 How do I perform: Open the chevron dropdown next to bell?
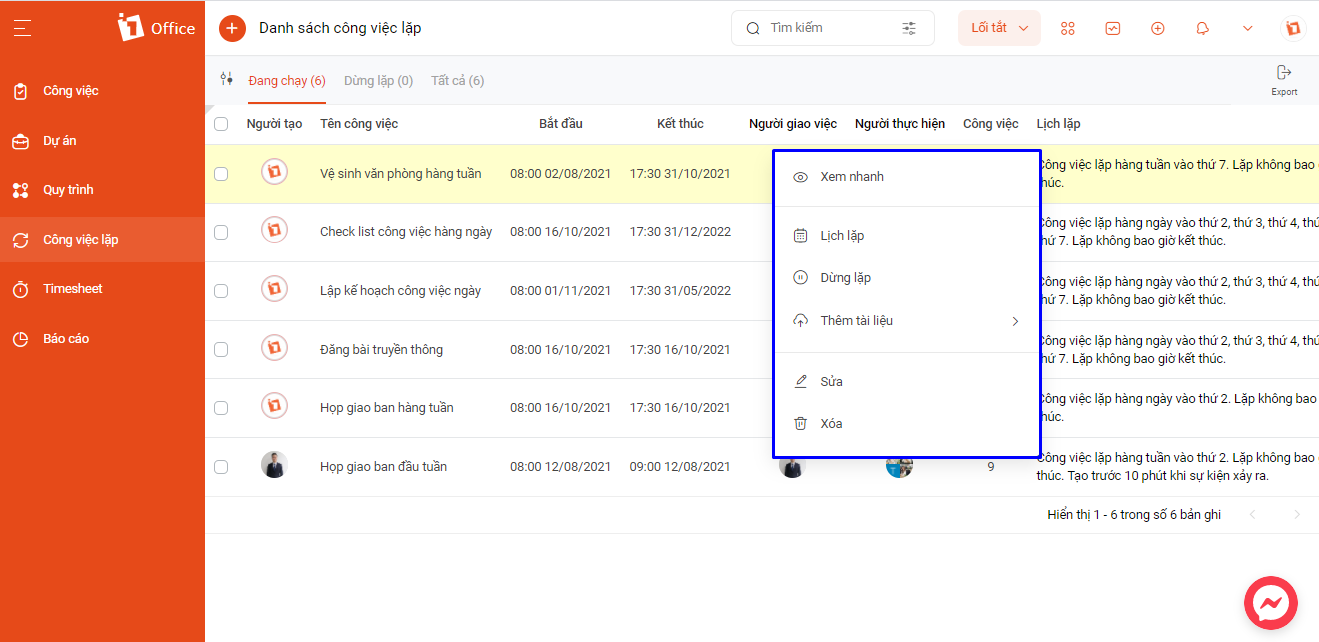[1248, 28]
